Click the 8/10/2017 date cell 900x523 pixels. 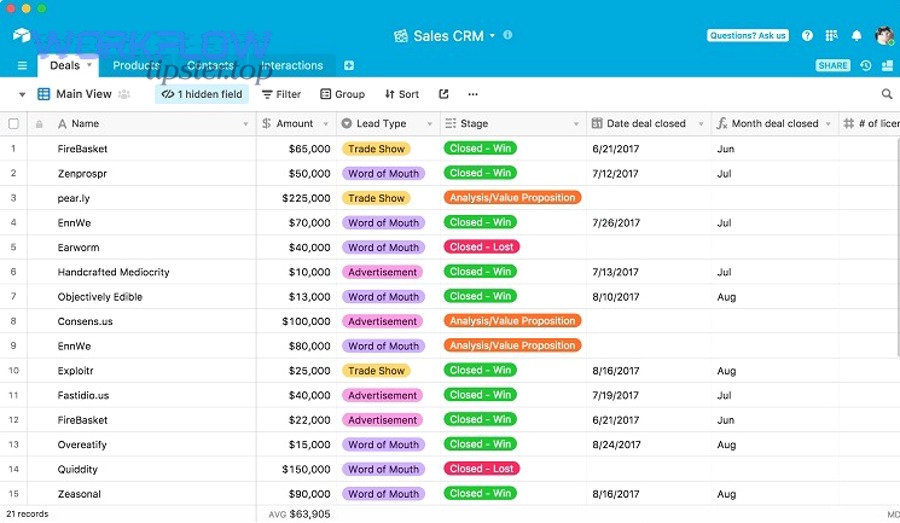click(x=649, y=297)
